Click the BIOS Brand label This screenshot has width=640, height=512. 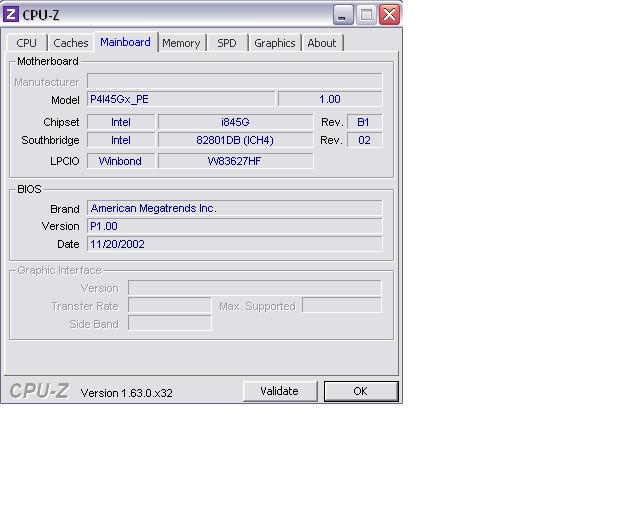(x=64, y=209)
